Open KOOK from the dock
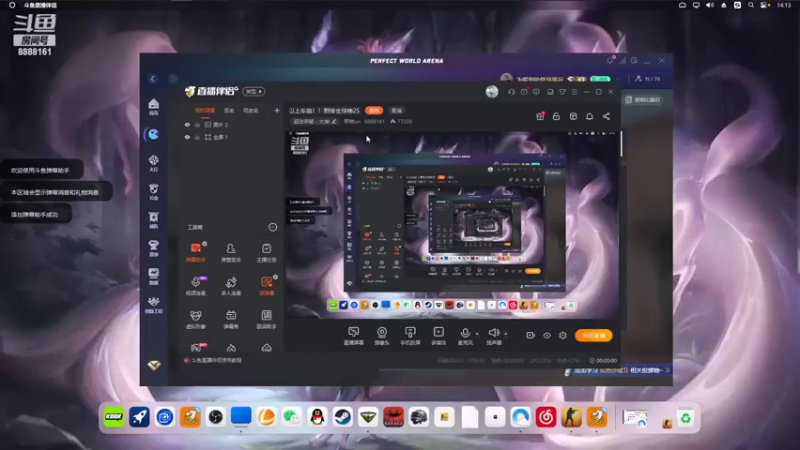The image size is (800, 450). pos(113,417)
